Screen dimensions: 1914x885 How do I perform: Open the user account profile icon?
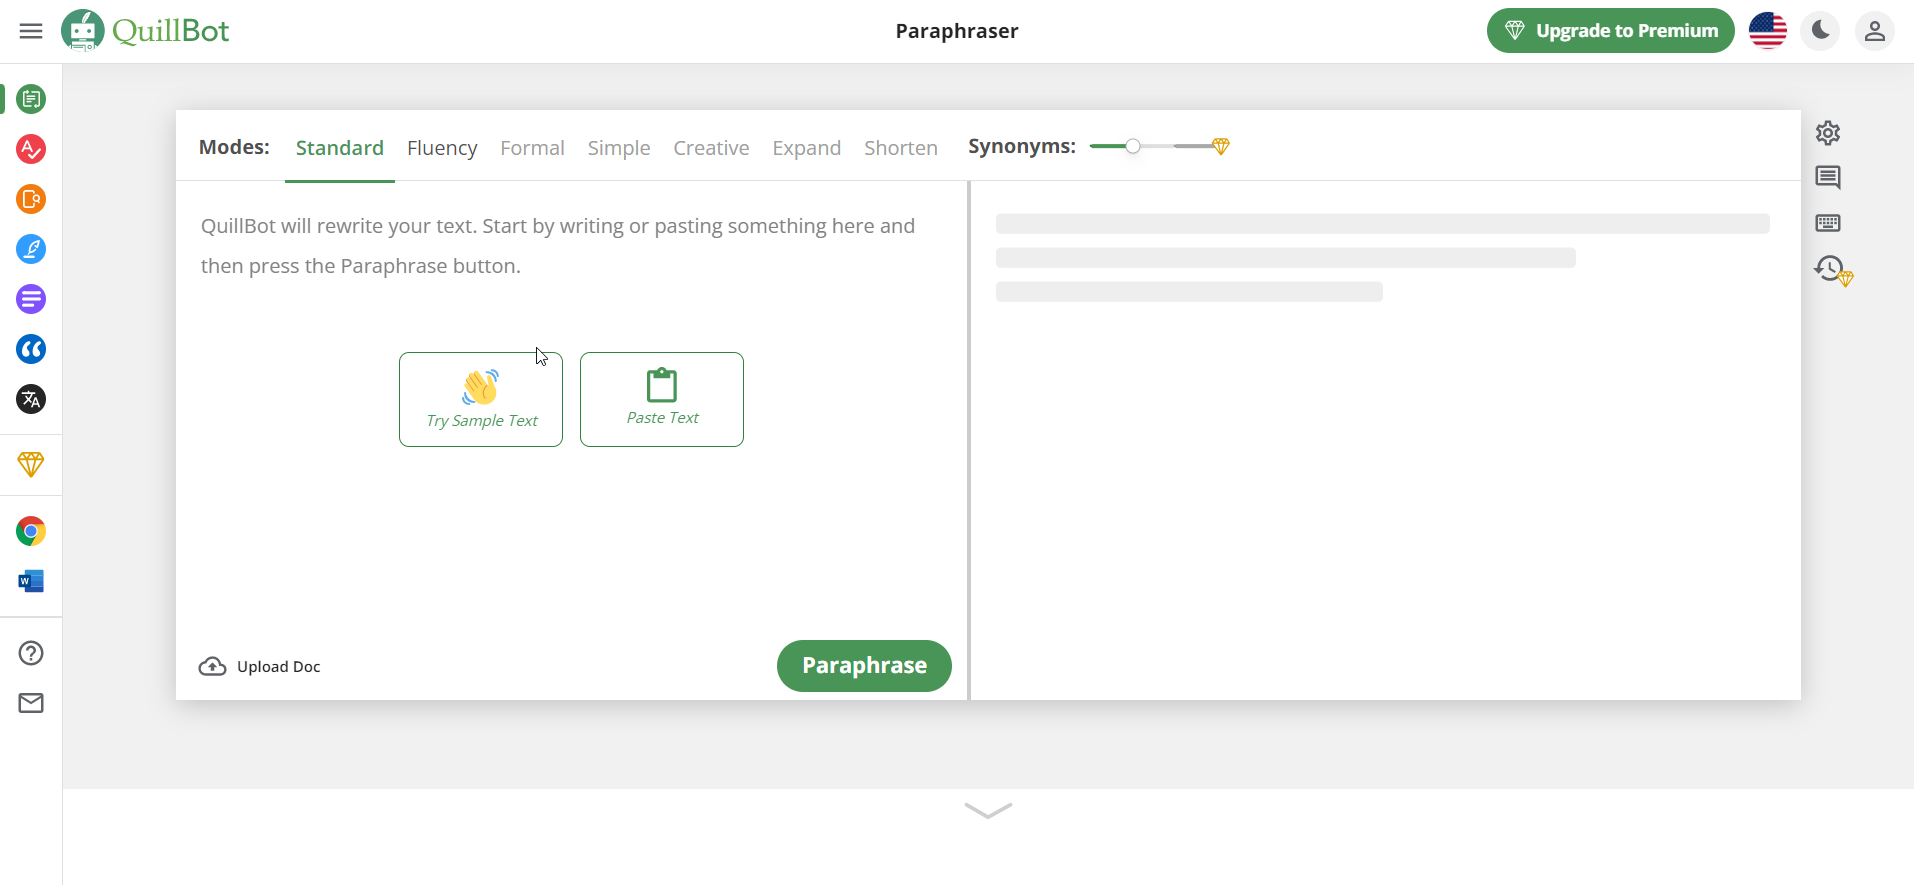pyautogui.click(x=1875, y=31)
